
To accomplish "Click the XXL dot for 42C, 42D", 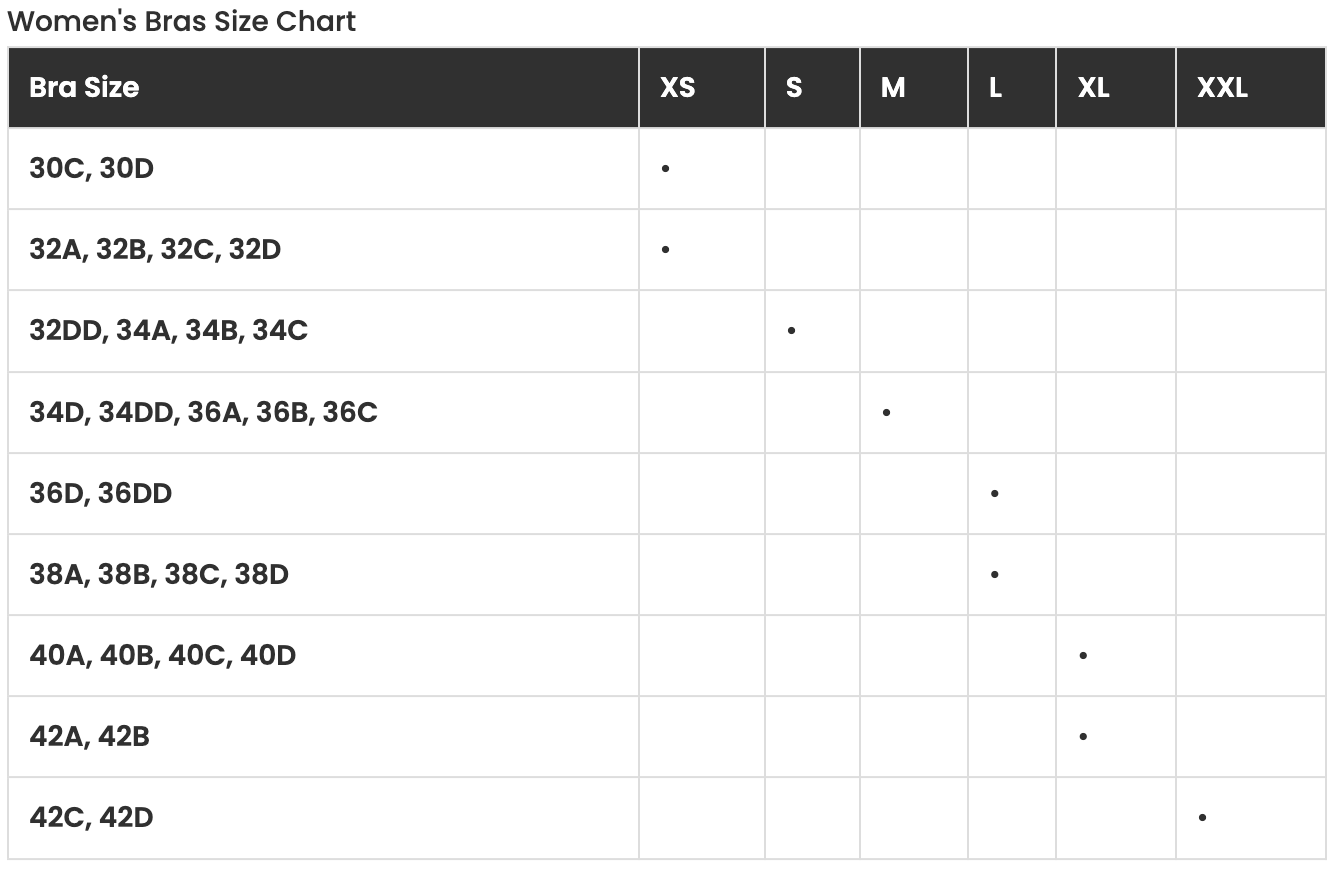I will coord(1202,818).
